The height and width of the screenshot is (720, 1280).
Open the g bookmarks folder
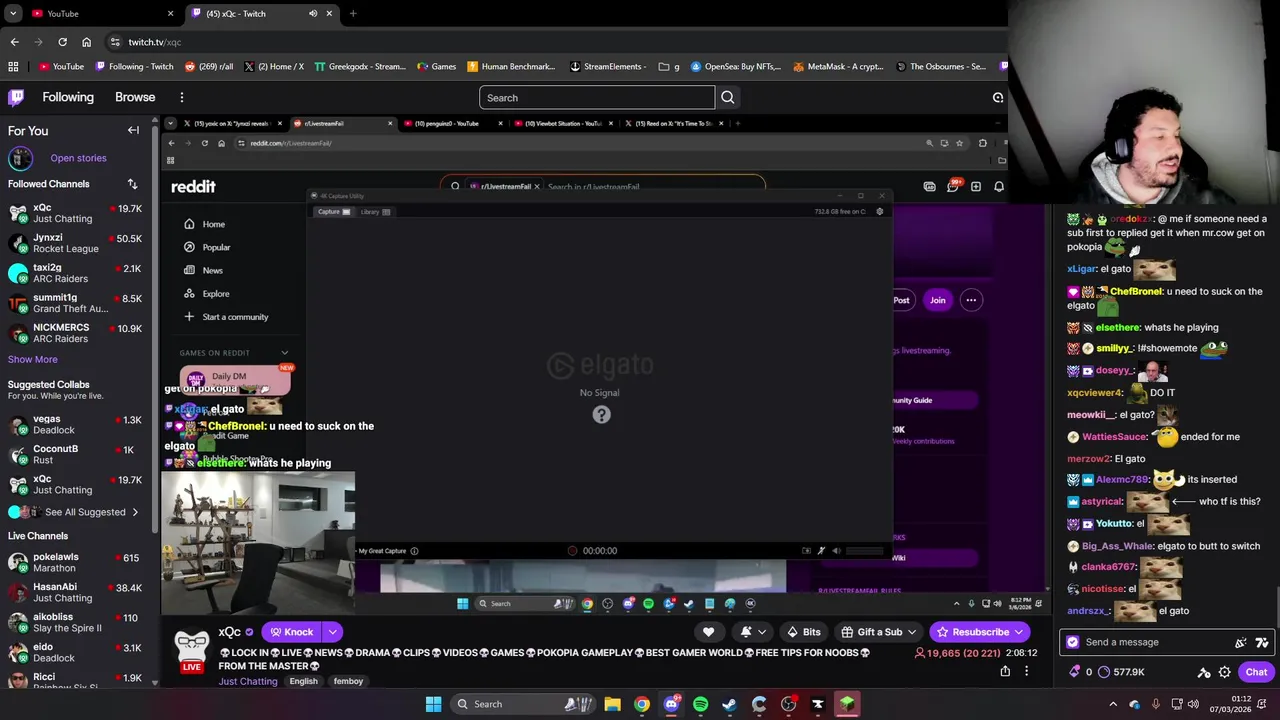coord(669,66)
